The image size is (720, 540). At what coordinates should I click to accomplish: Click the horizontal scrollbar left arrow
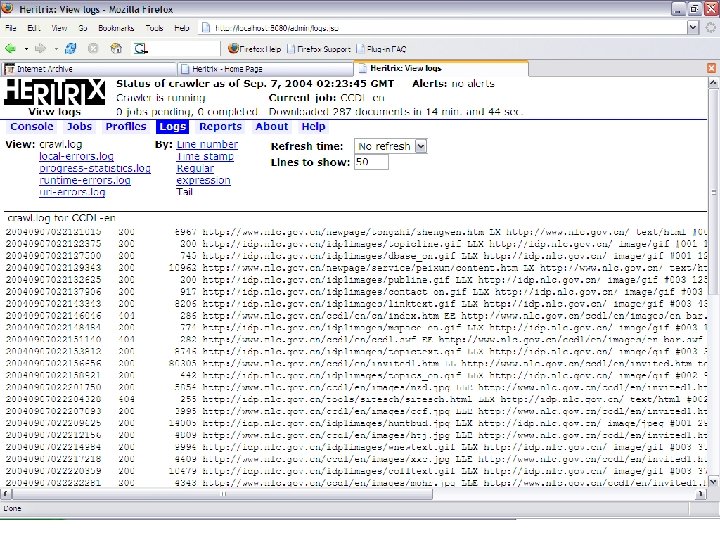click(x=6, y=494)
